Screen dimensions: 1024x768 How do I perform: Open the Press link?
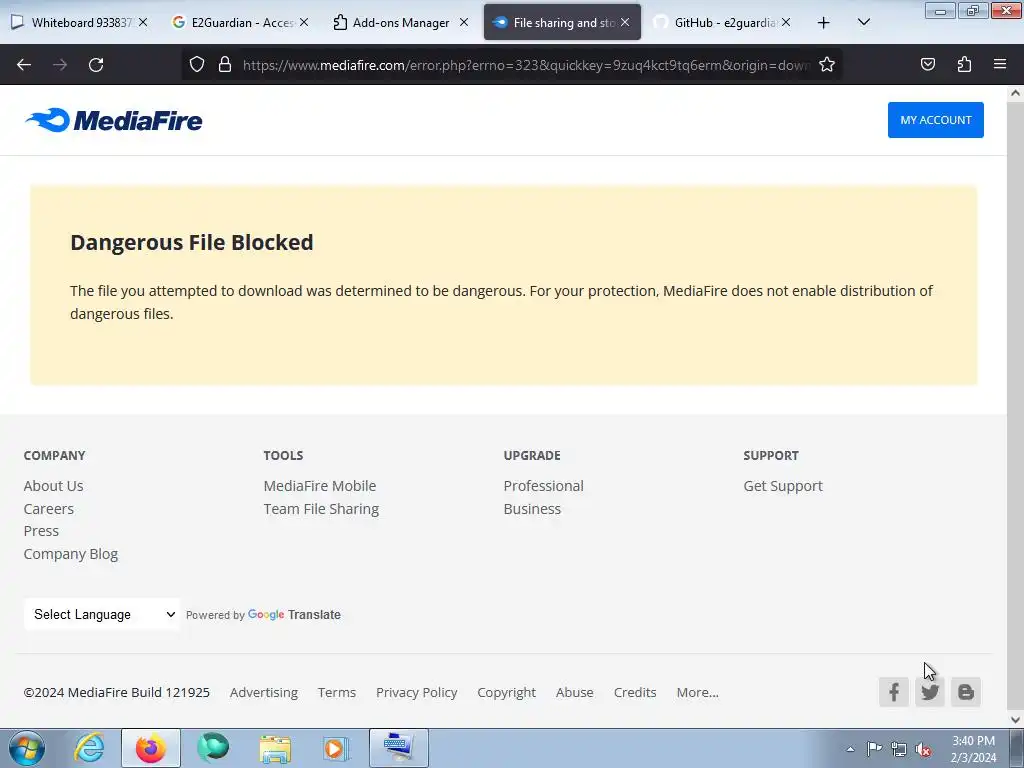tap(41, 531)
